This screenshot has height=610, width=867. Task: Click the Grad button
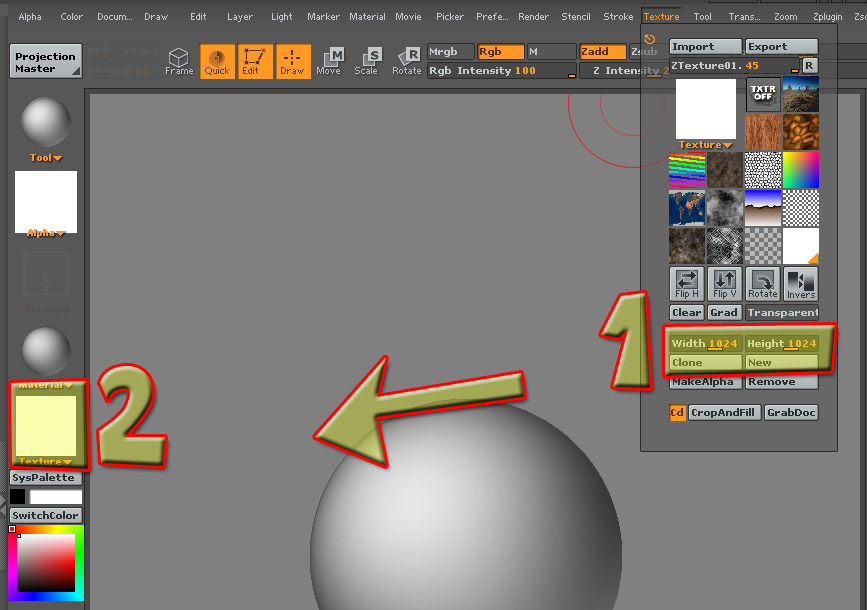click(724, 313)
